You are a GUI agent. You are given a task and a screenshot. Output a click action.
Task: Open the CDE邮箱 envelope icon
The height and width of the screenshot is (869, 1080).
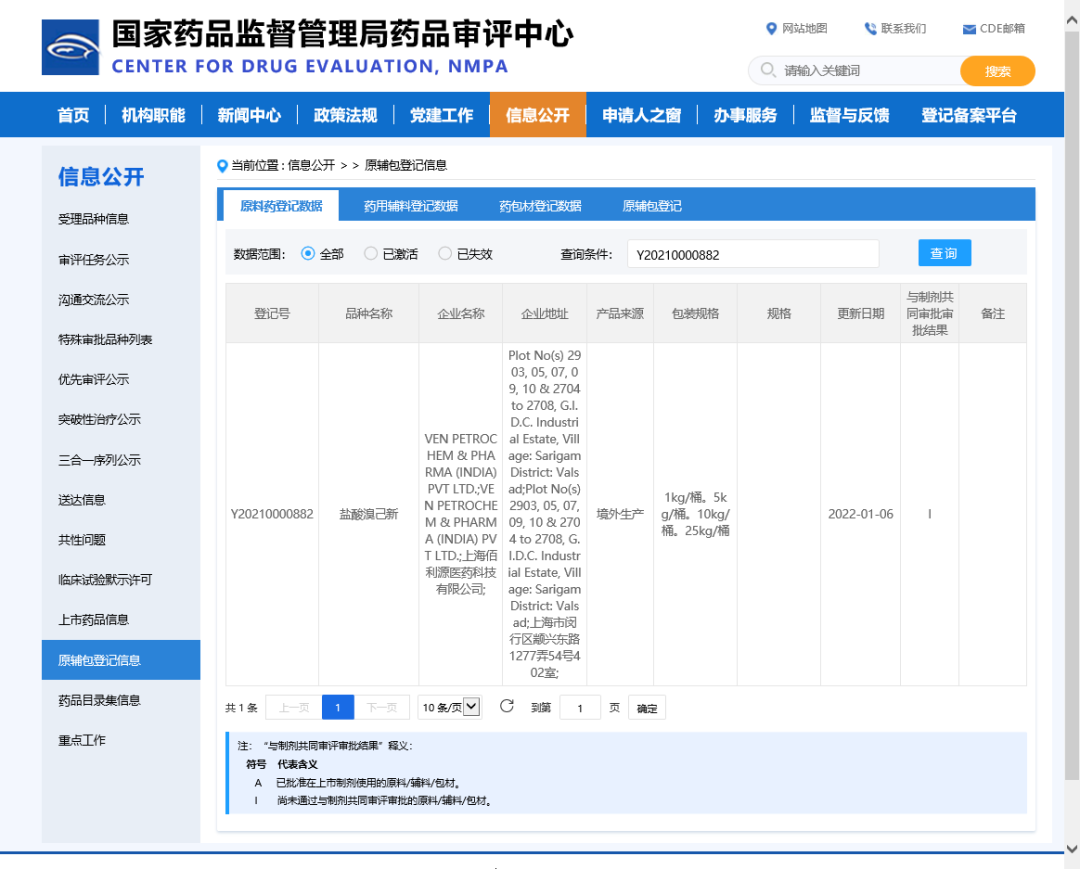pyautogui.click(x=969, y=29)
